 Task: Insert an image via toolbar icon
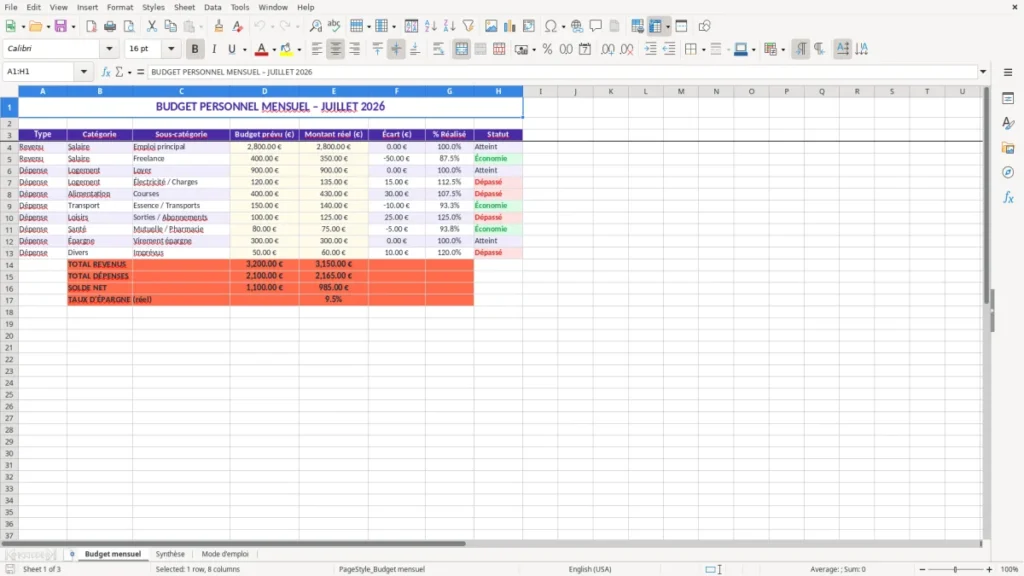[x=491, y=26]
